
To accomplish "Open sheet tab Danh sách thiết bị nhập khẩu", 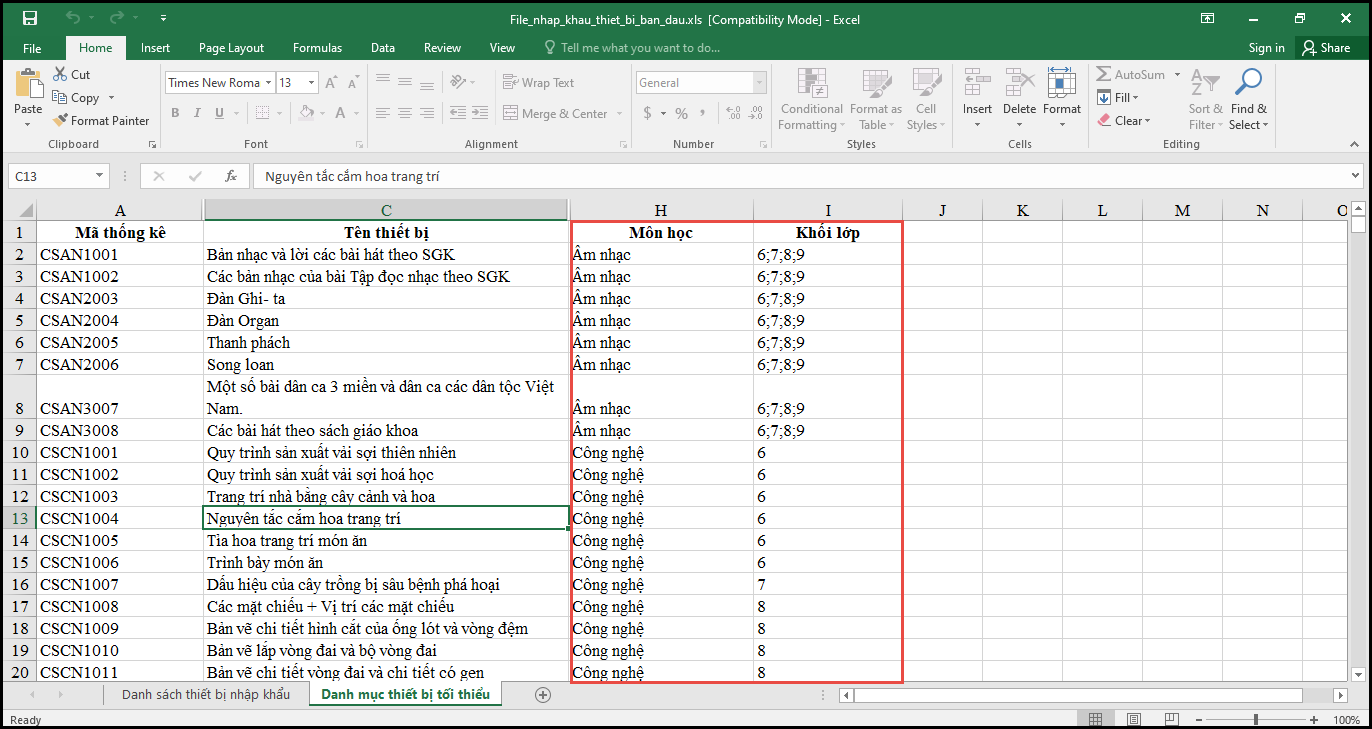I will click(206, 694).
